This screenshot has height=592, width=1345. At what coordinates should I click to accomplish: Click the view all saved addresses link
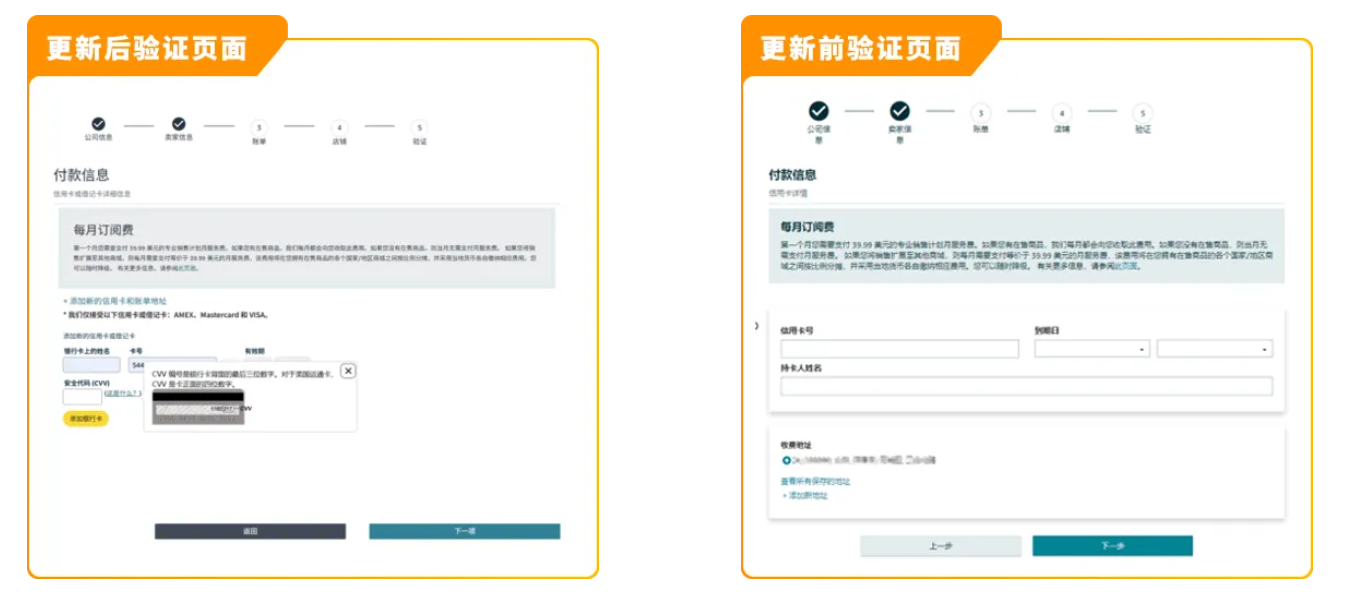tap(815, 481)
